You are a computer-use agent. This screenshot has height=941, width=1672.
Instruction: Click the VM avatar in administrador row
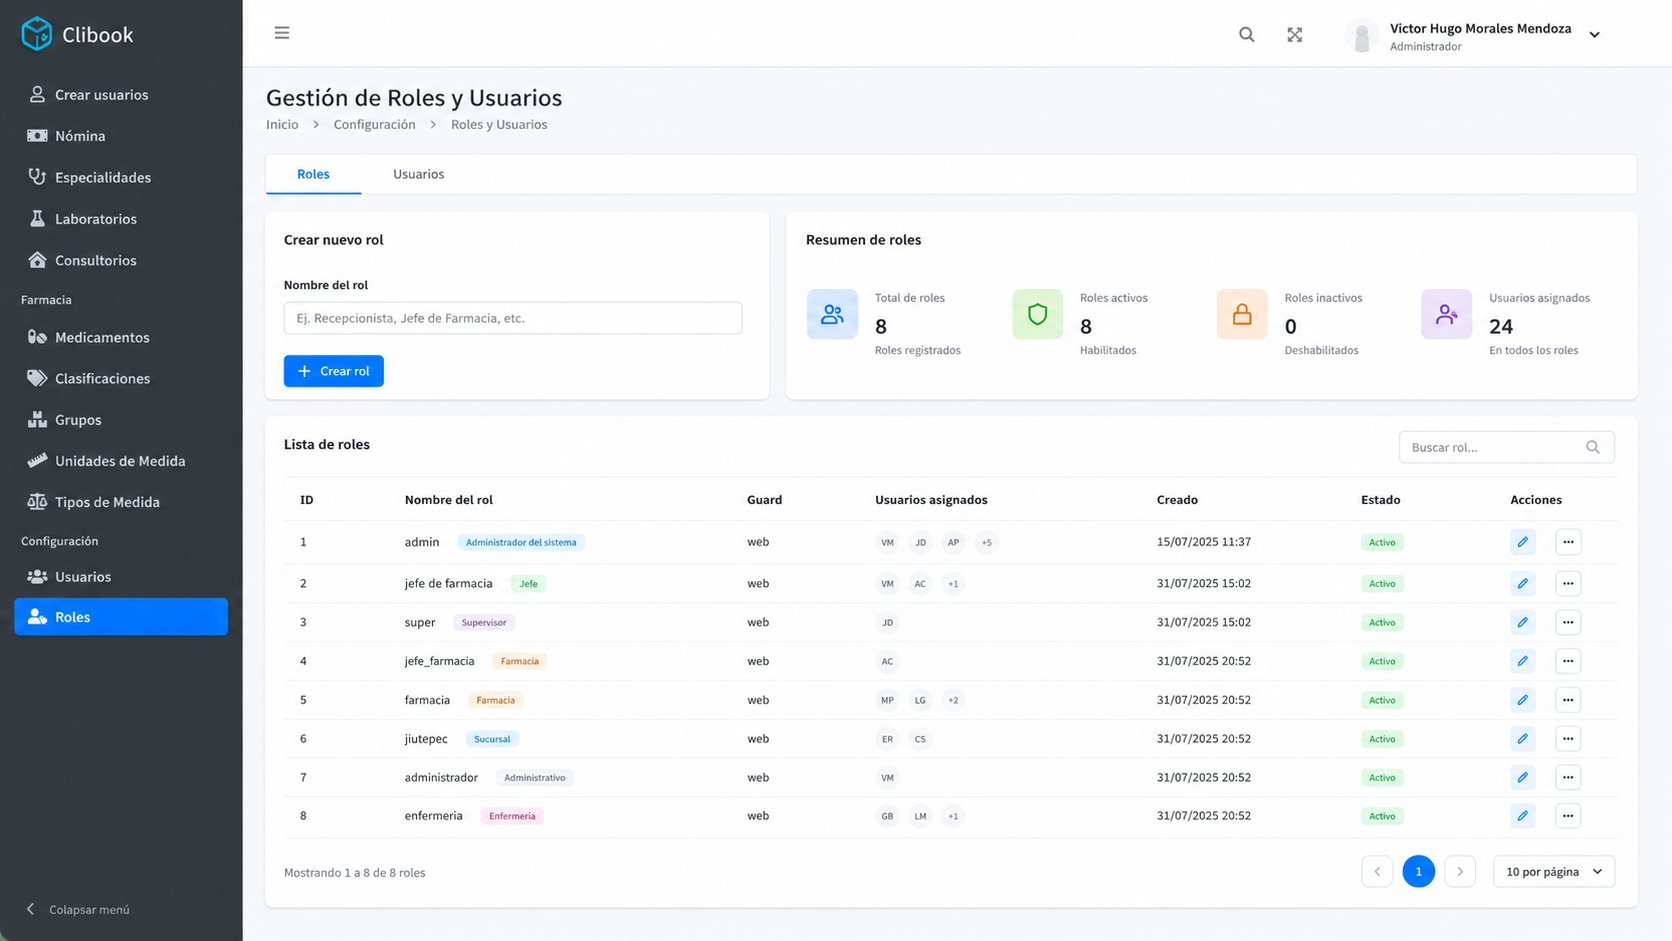[x=887, y=777]
